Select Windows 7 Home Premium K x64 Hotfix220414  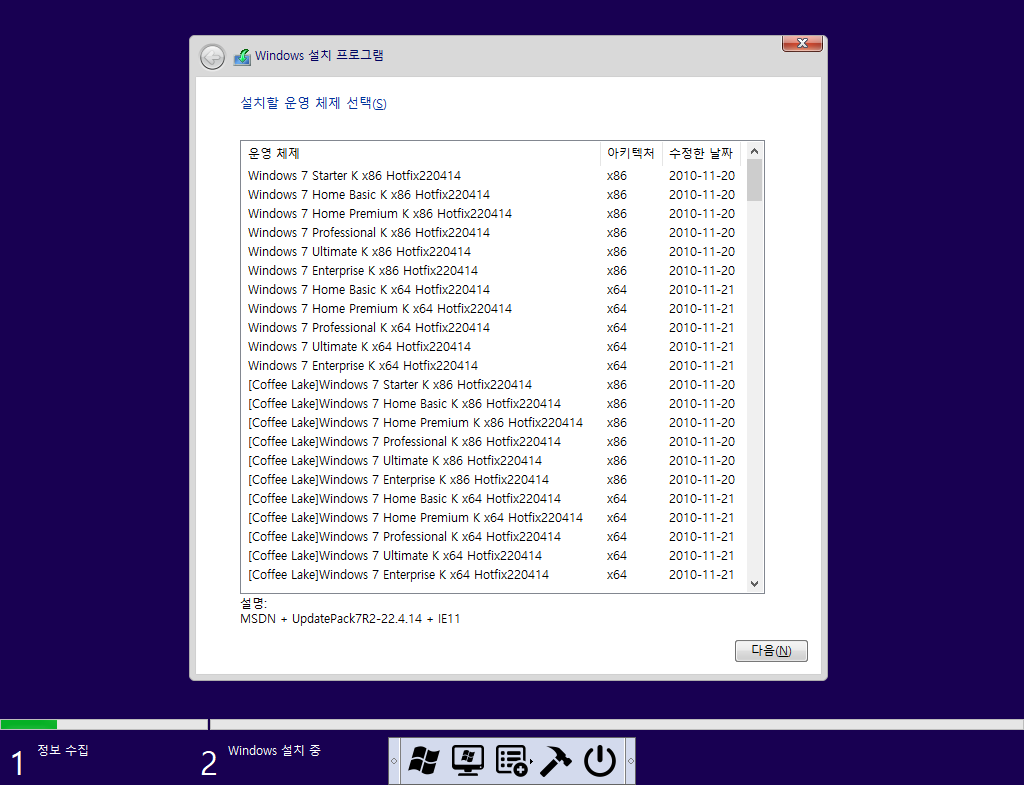492,308
